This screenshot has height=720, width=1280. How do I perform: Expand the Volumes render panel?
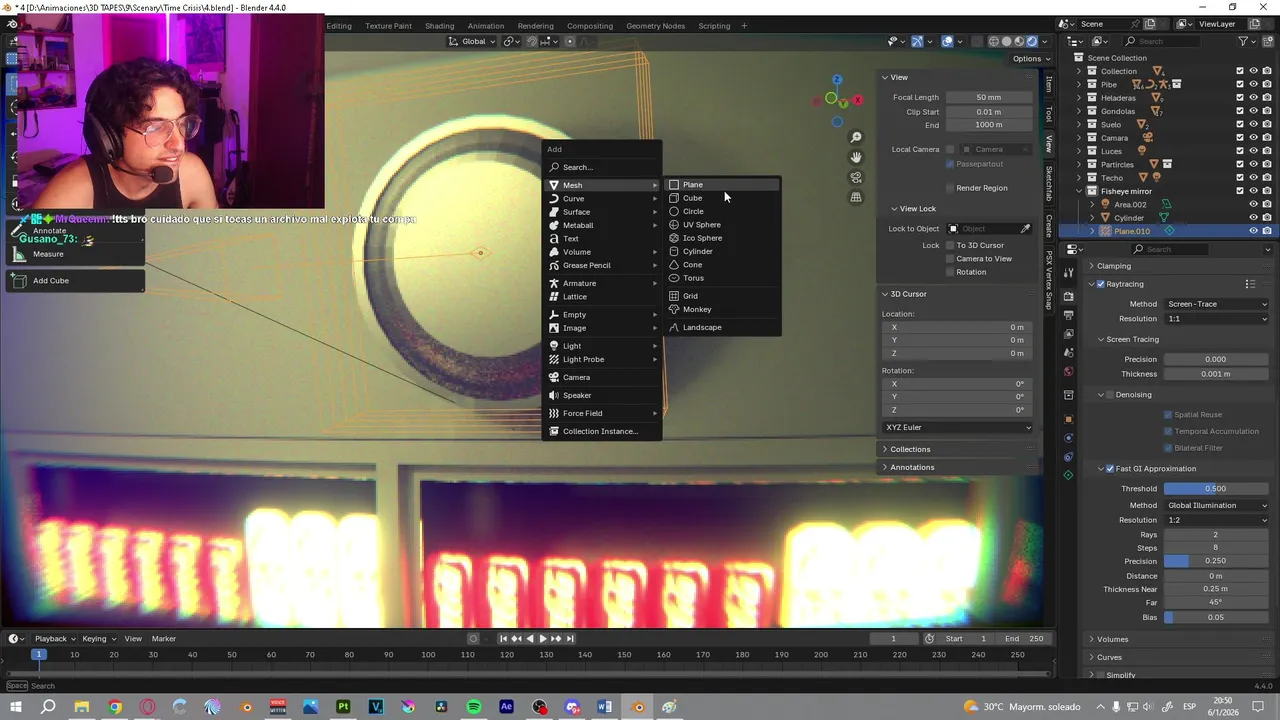point(1112,639)
